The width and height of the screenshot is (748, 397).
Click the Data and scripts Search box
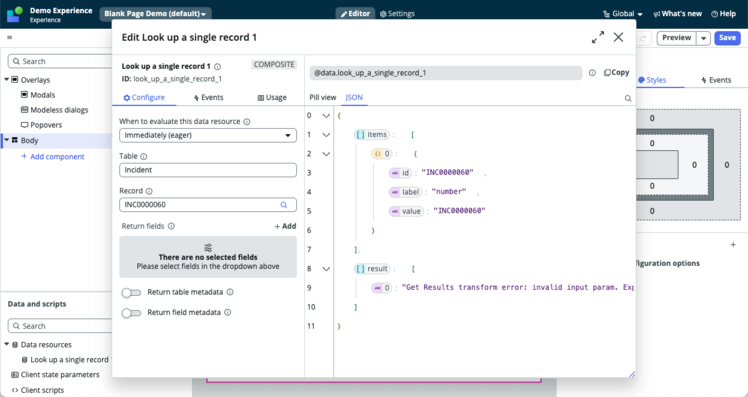point(60,326)
